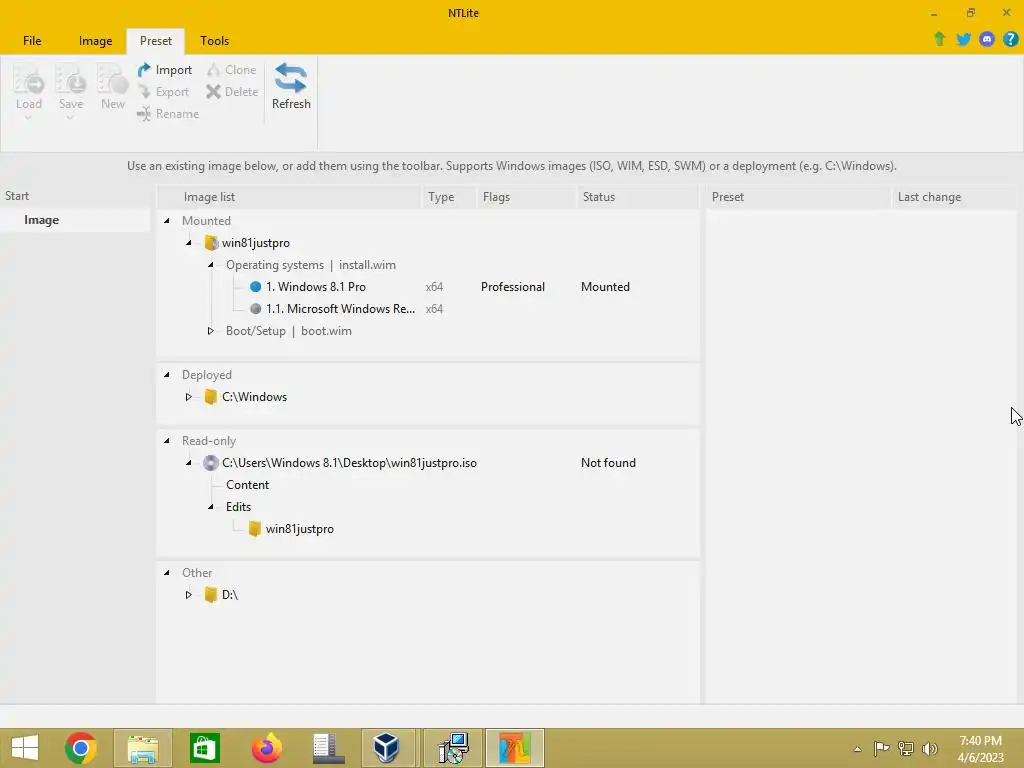Switch to the Image ribbon tab
Viewport: 1024px width, 768px height.
(95, 40)
